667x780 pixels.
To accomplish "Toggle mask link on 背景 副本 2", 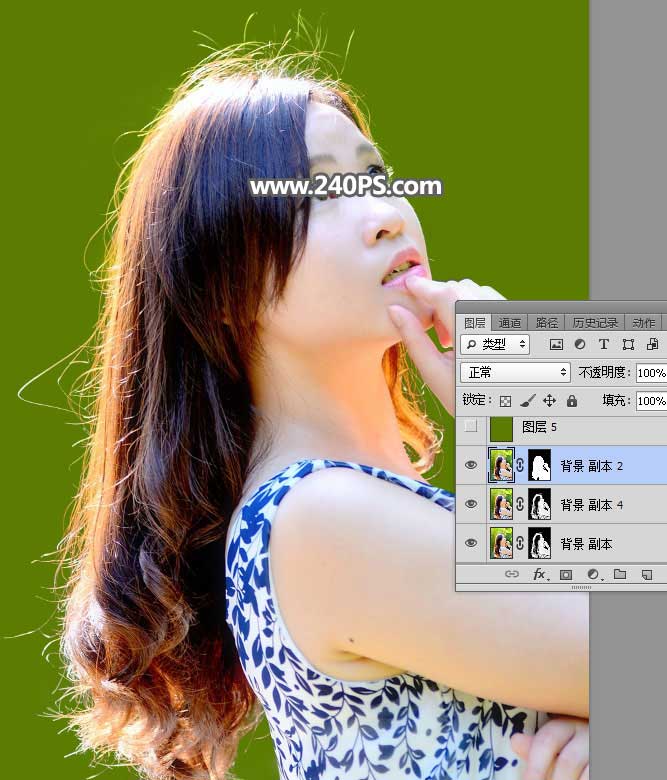I will (520, 465).
